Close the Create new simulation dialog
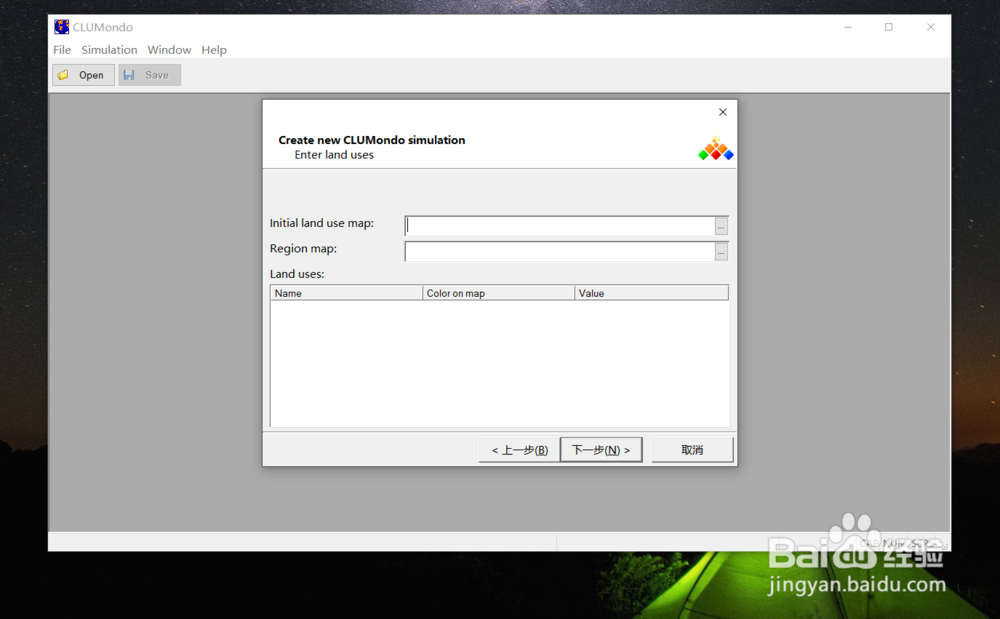This screenshot has height=619, width=1000. (723, 112)
